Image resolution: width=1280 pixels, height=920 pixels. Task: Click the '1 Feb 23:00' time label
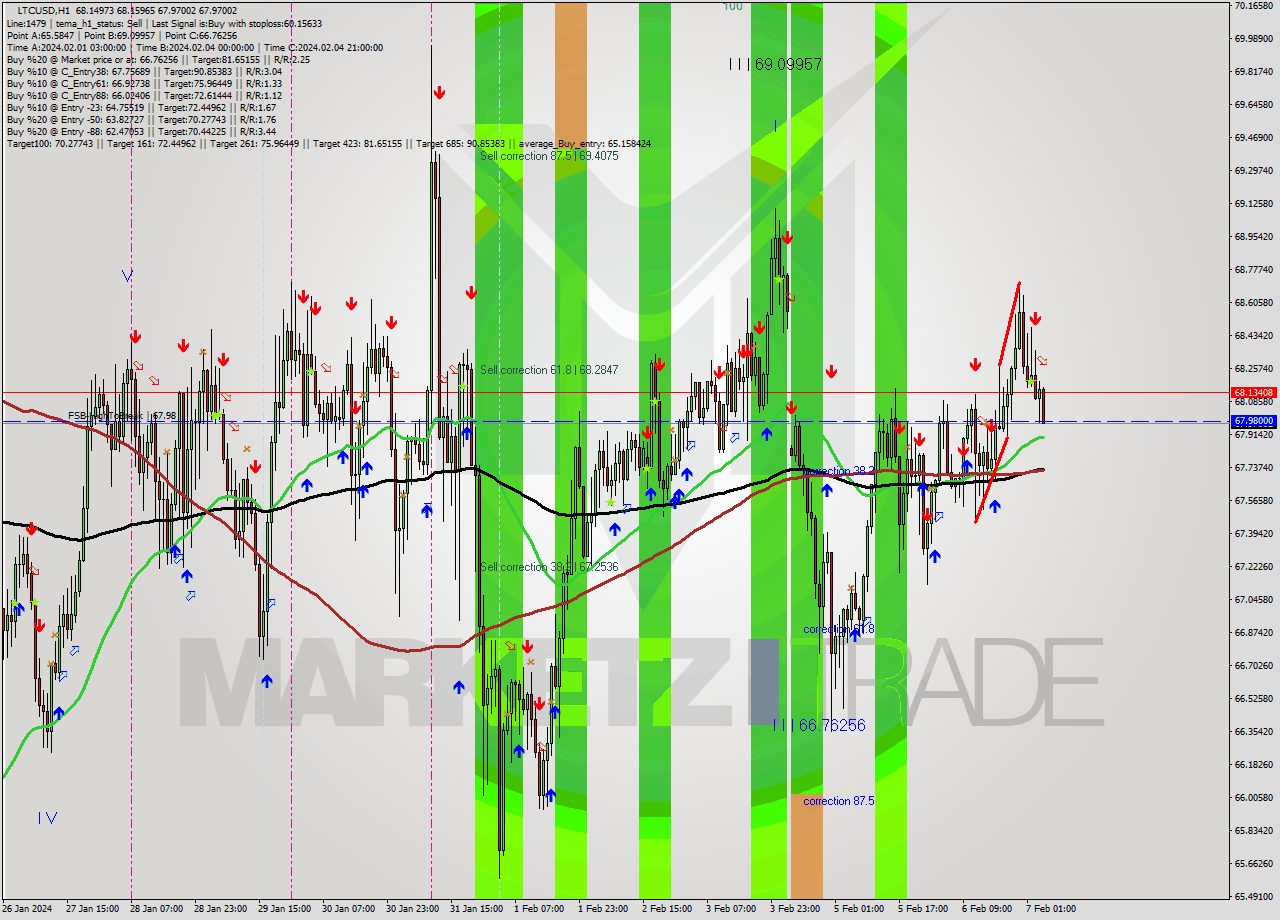coord(603,909)
